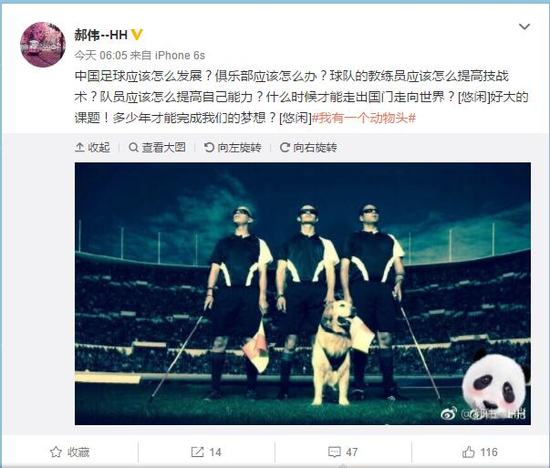Click the yellow verified V badge
The width and height of the screenshot is (550, 468).
[136, 35]
